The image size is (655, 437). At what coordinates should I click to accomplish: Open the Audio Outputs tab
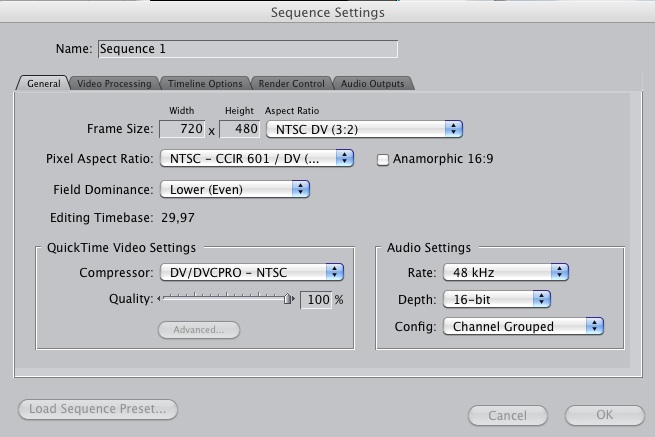(373, 84)
